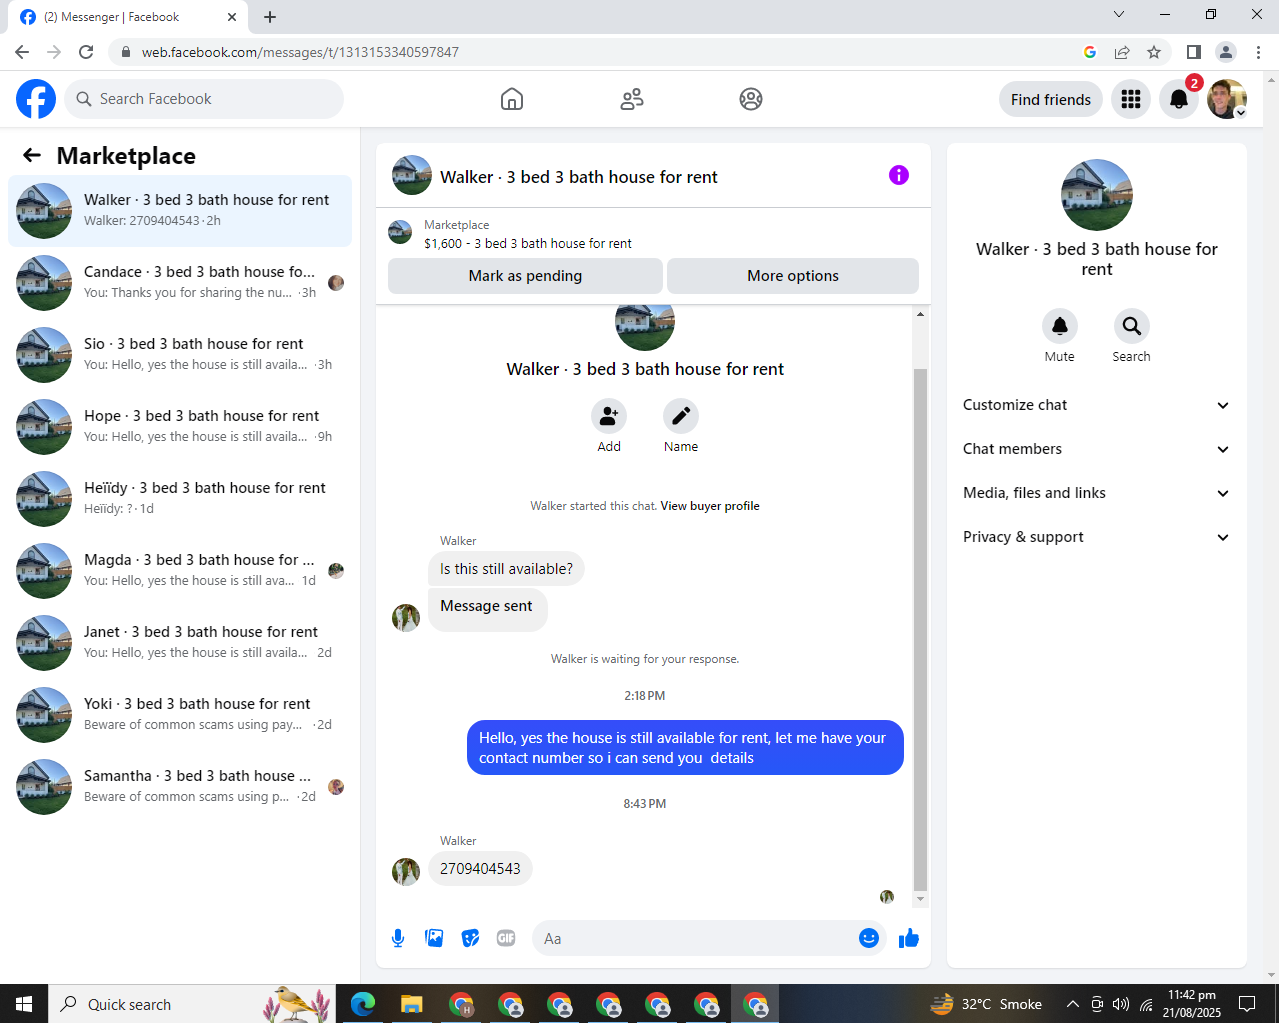Mute the conversation with bell icon
1279x1023 pixels.
tap(1060, 326)
